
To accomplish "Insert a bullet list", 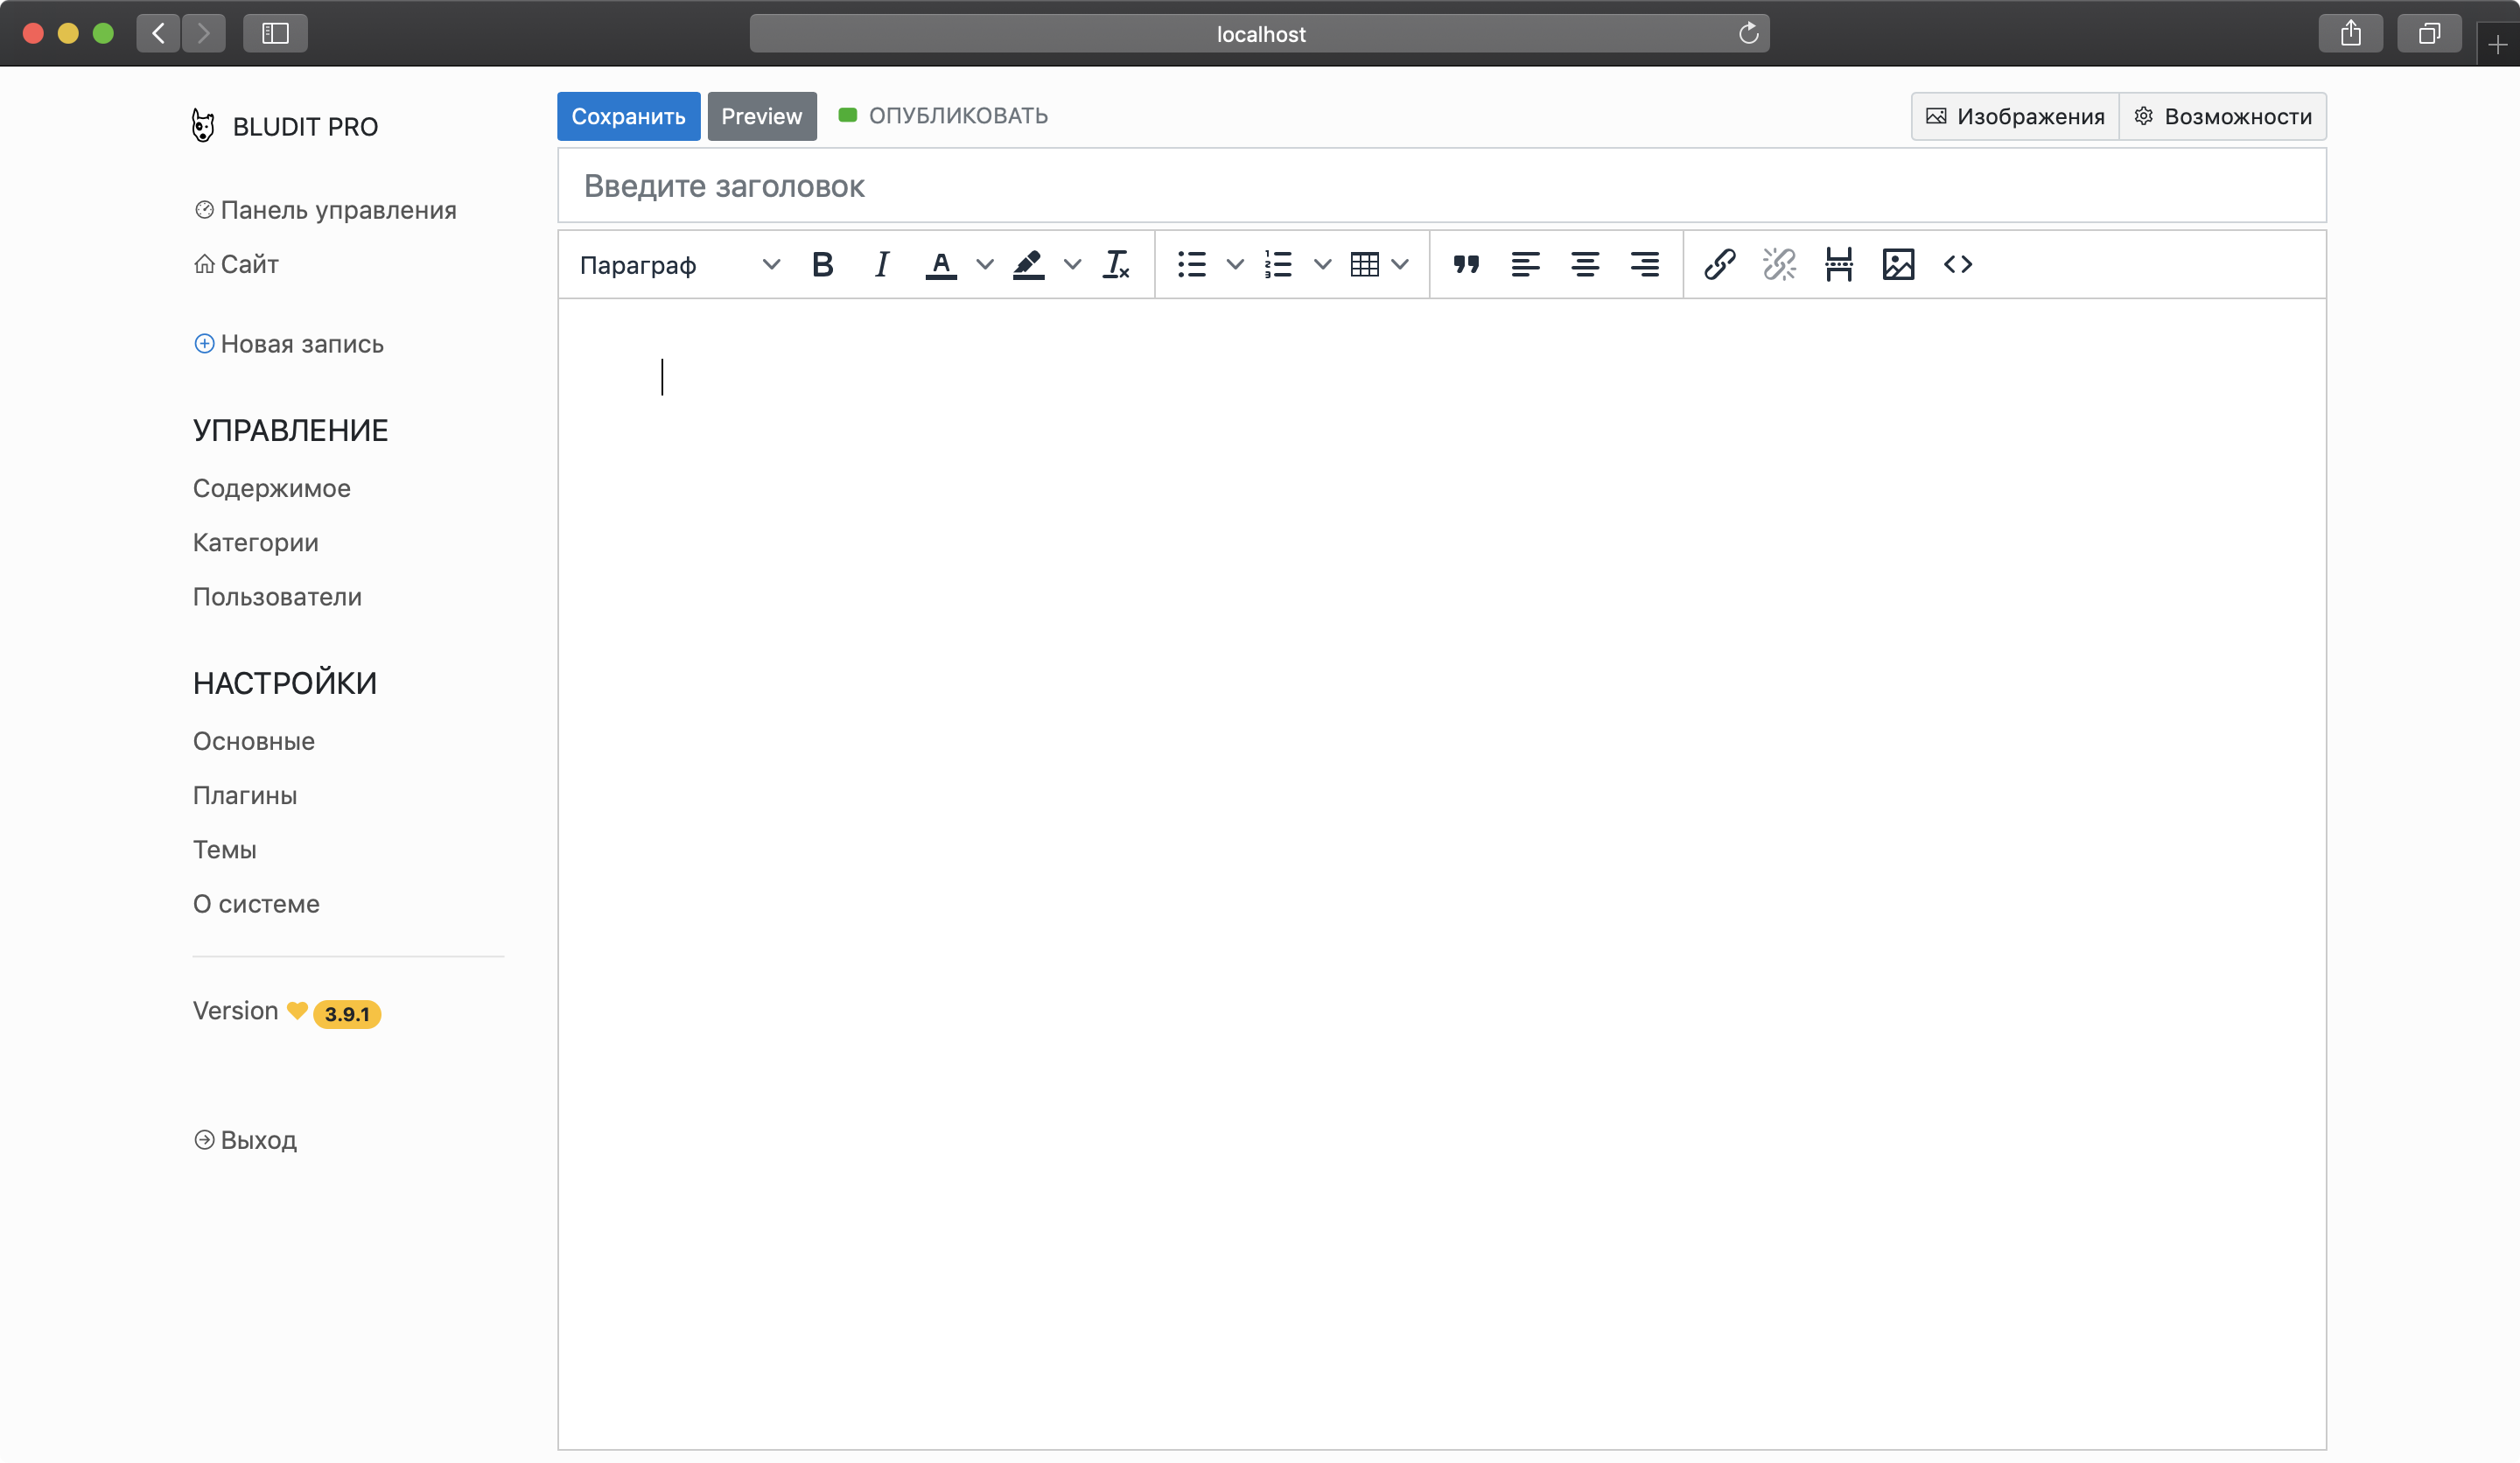I will pos(1192,265).
